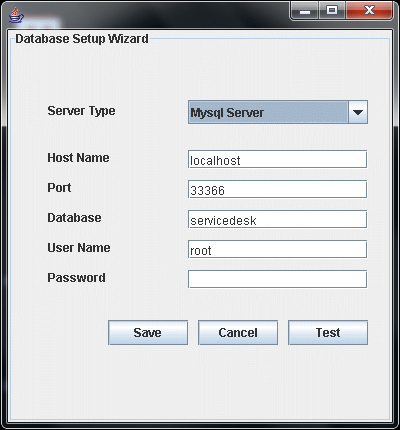400x430 pixels.
Task: Maximize the setup wizard window
Action: click(332, 11)
